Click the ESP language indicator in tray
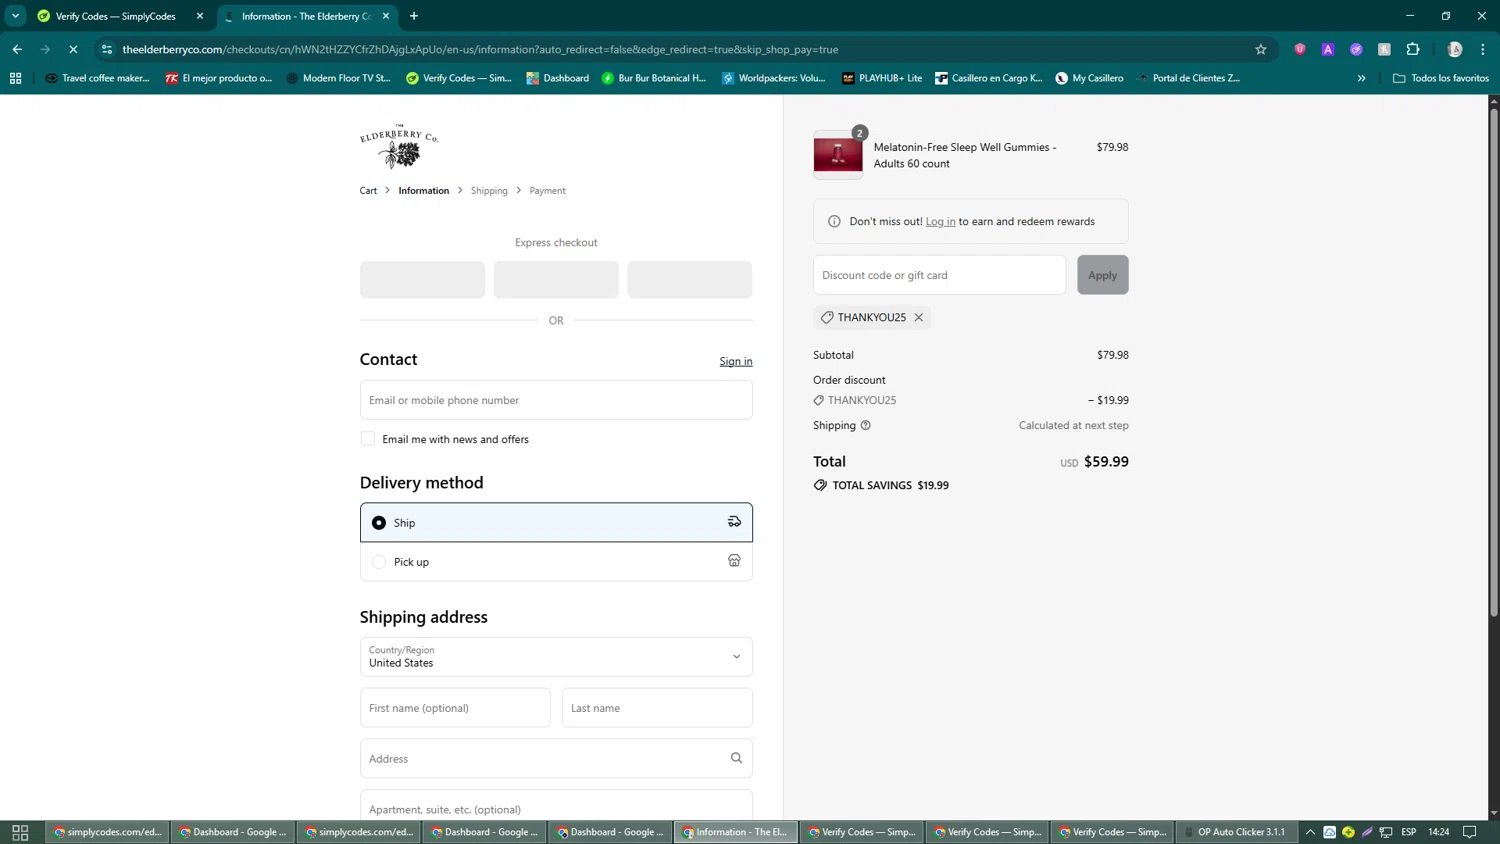The image size is (1500, 844). point(1408,832)
